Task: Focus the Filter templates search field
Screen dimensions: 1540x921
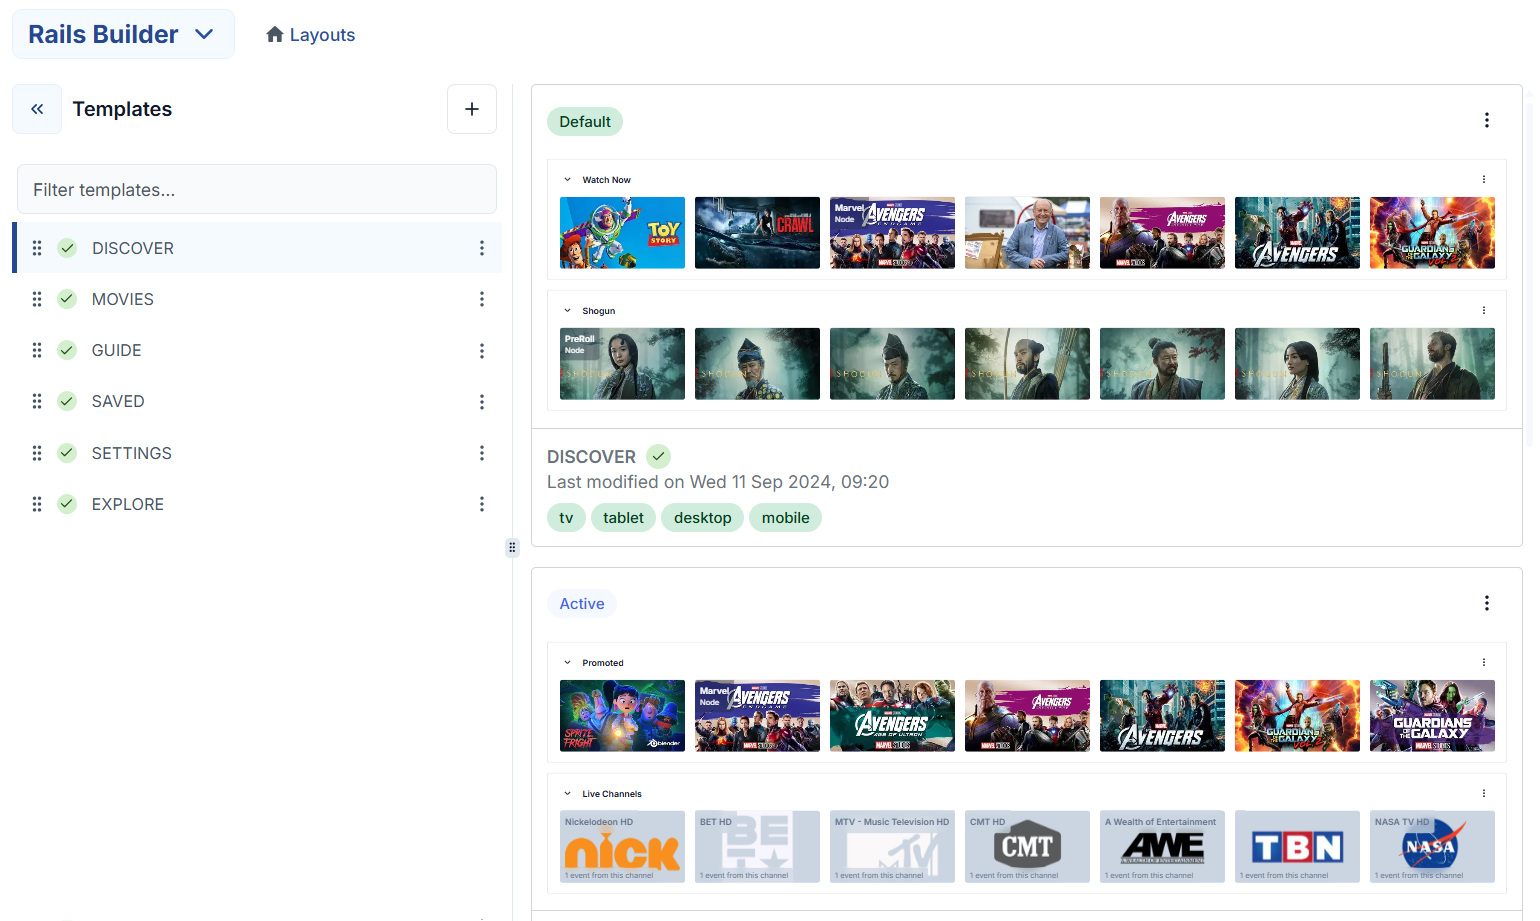Action: click(x=257, y=190)
